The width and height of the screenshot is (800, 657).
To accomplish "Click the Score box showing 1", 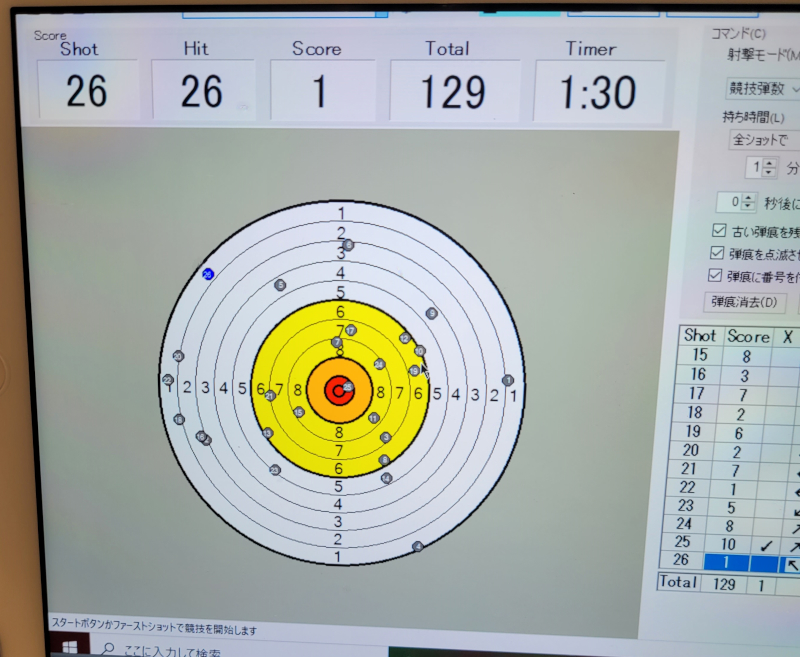I will 322,91.
